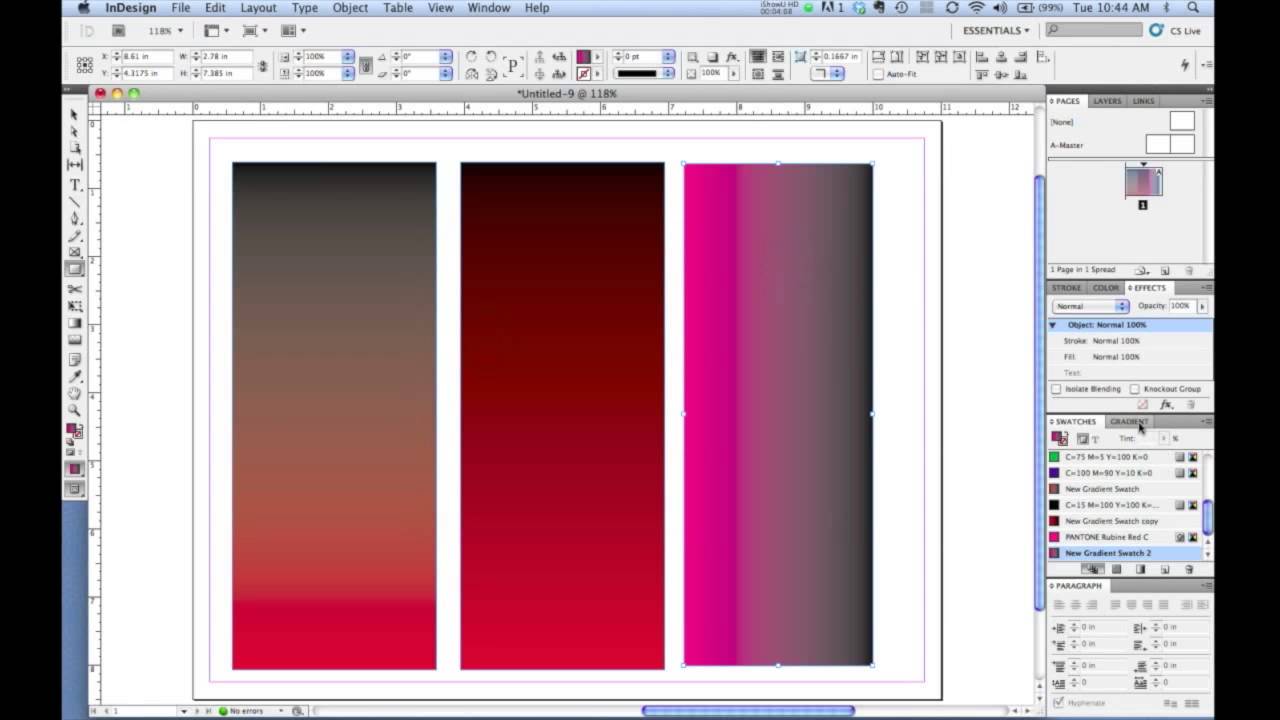Collapse the Object Normal 100% disclosure triangle
This screenshot has height=720, width=1280.
click(1053, 325)
